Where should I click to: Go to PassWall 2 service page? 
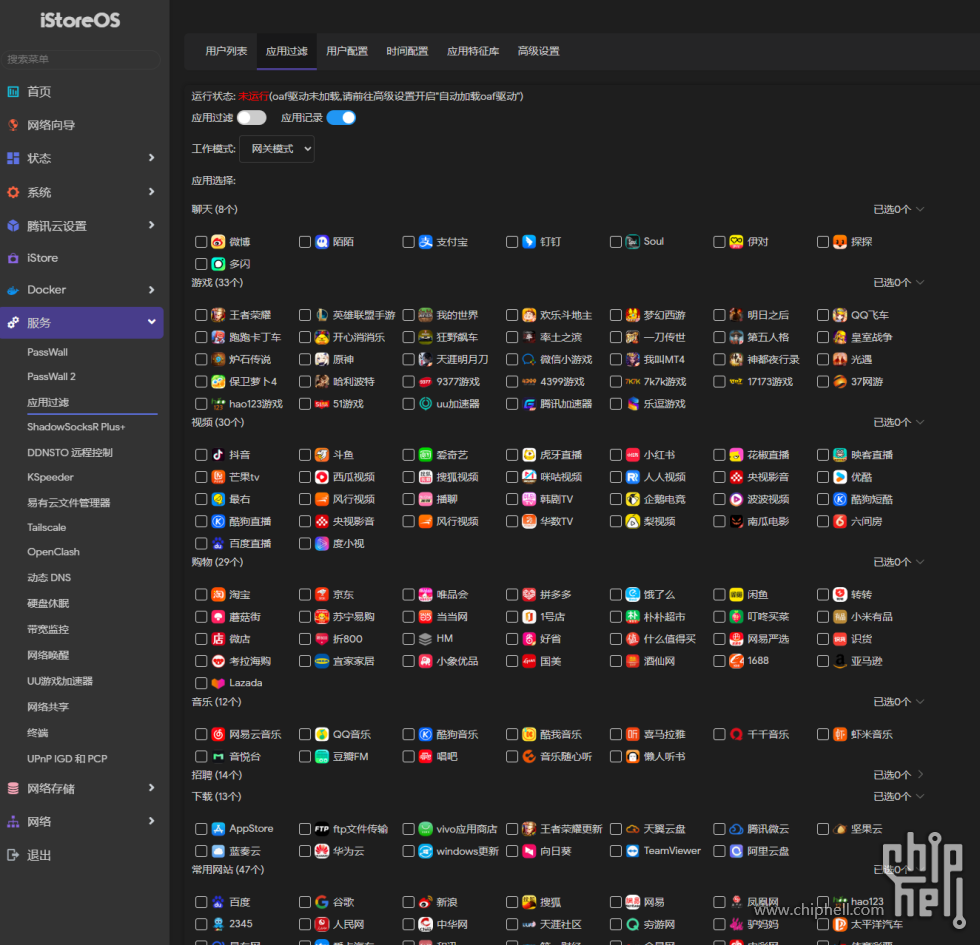[51, 377]
